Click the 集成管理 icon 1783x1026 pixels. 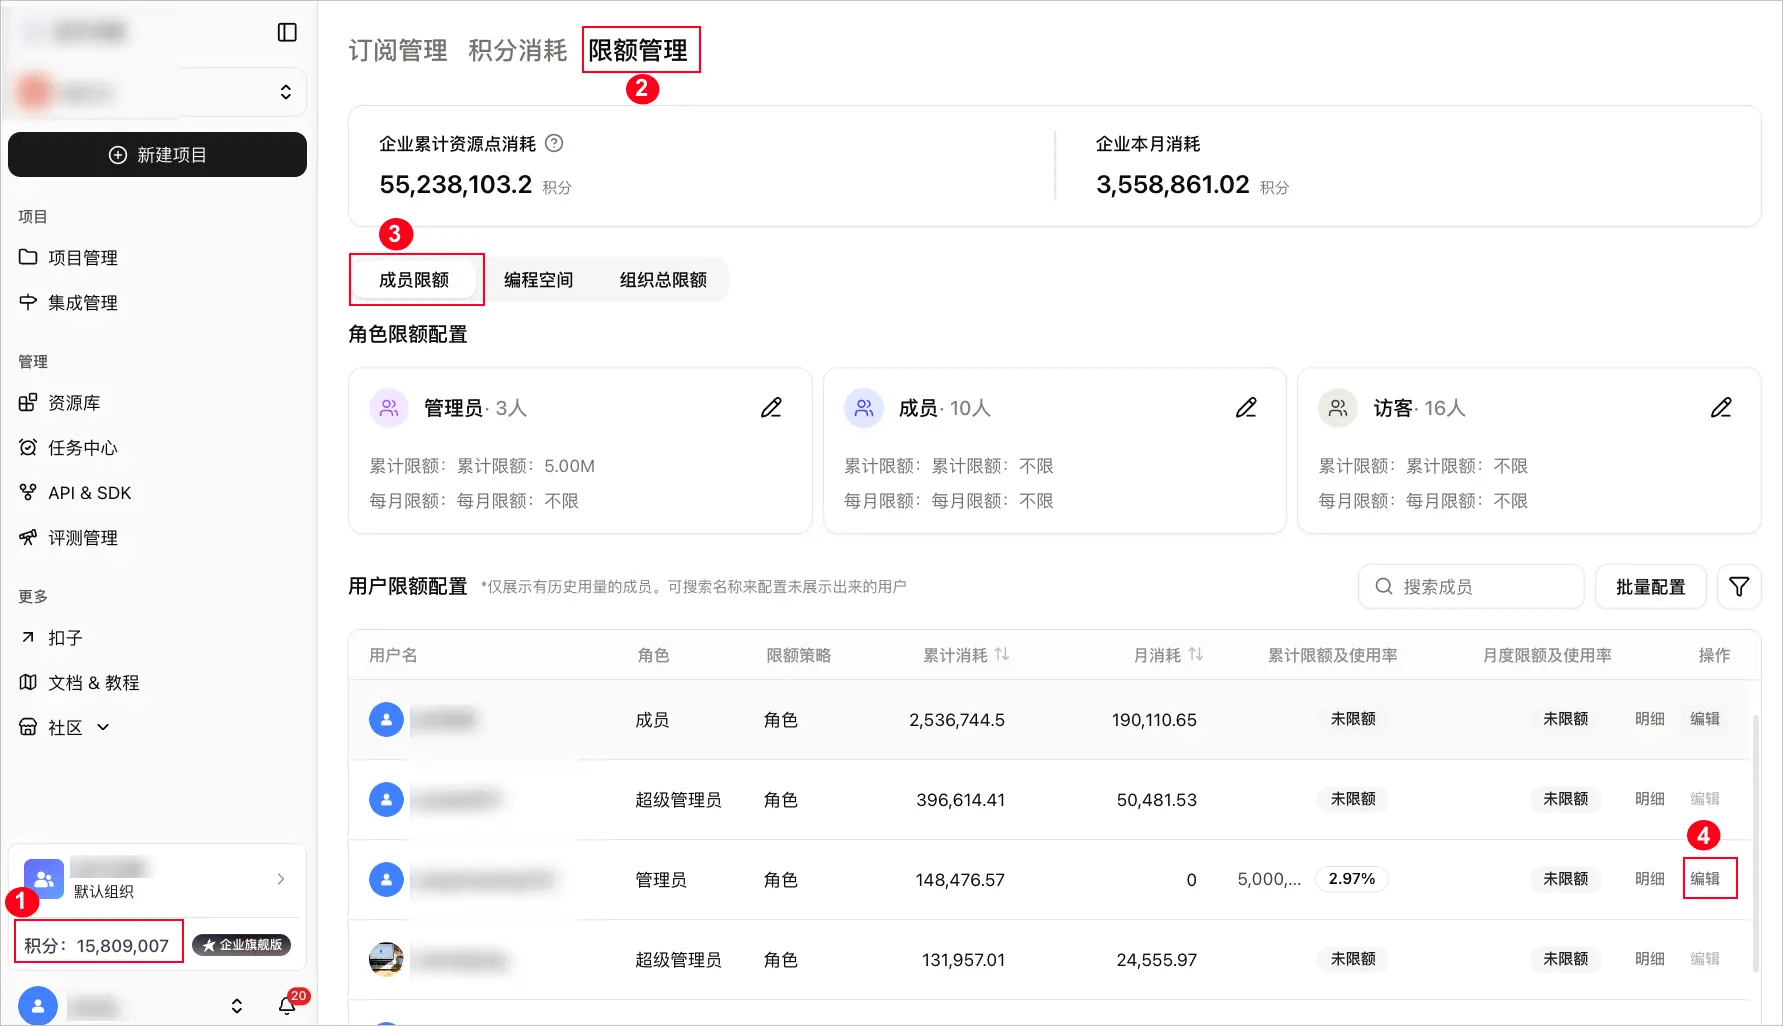tap(28, 302)
